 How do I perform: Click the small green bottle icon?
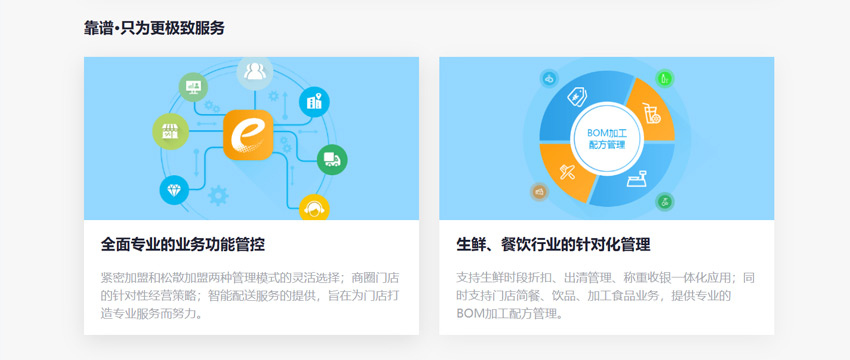665,79
